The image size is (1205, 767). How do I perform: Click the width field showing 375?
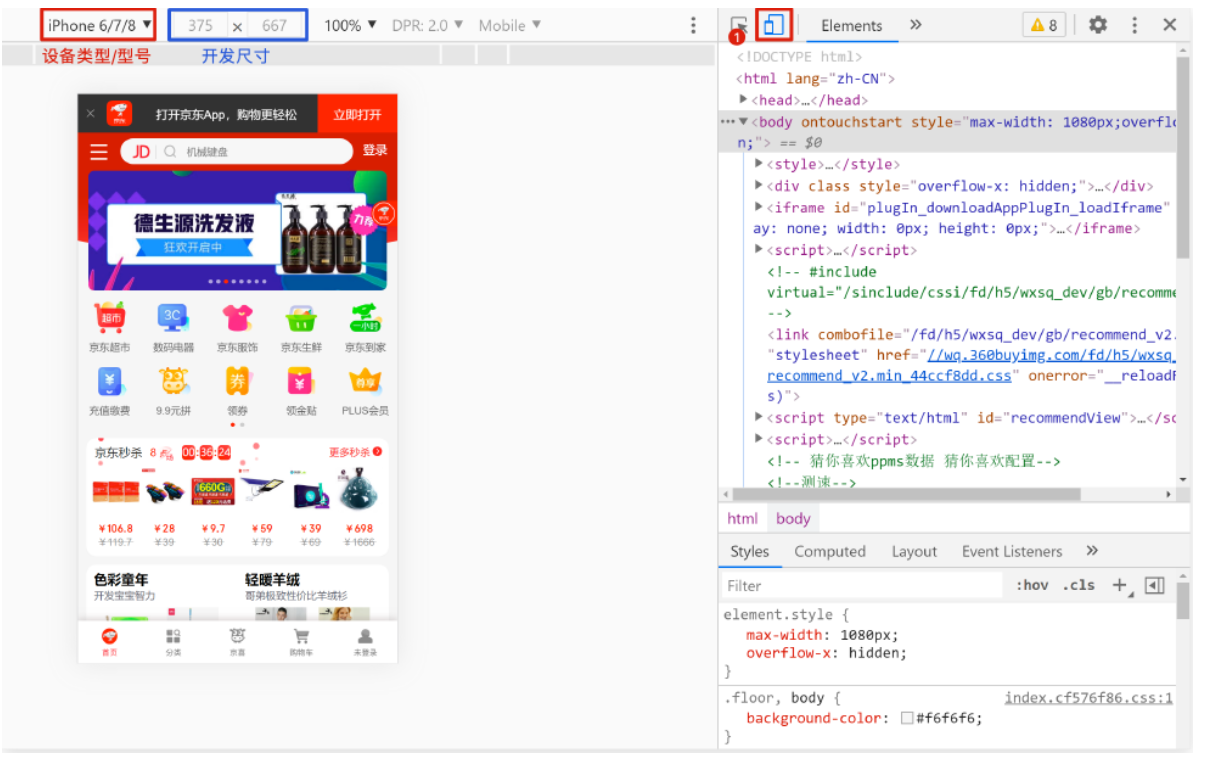click(200, 26)
